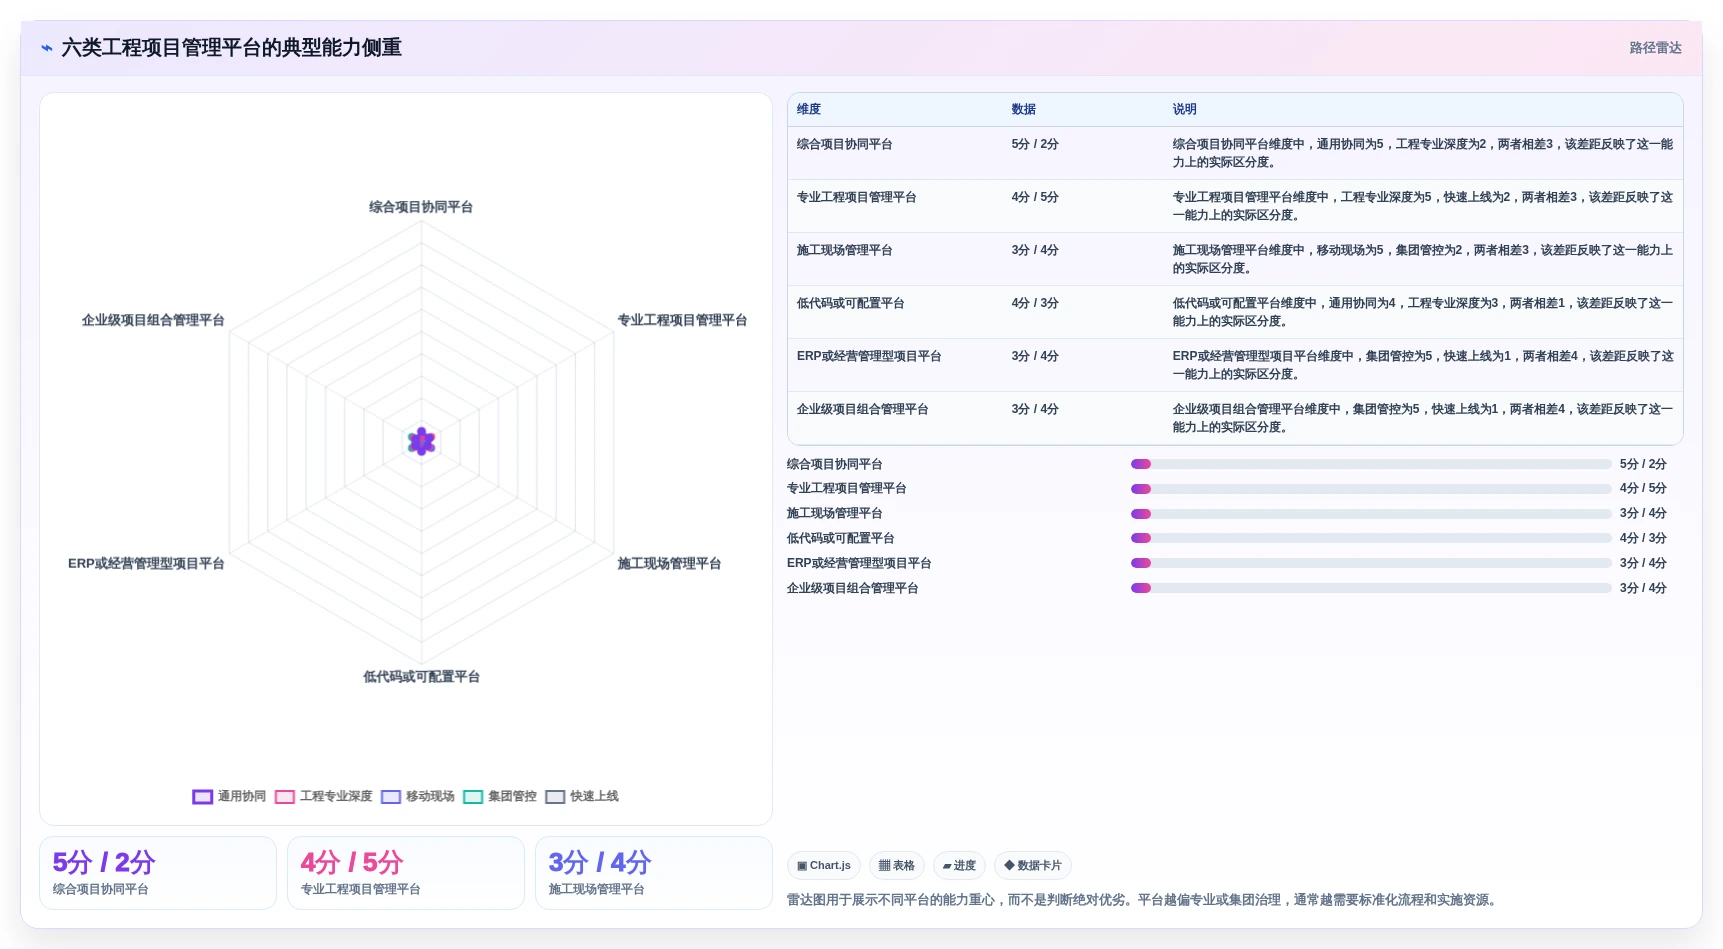Screen dimensions: 1723x949
Task: Open the 5分 / 2分 data card
Action: (x=158, y=873)
